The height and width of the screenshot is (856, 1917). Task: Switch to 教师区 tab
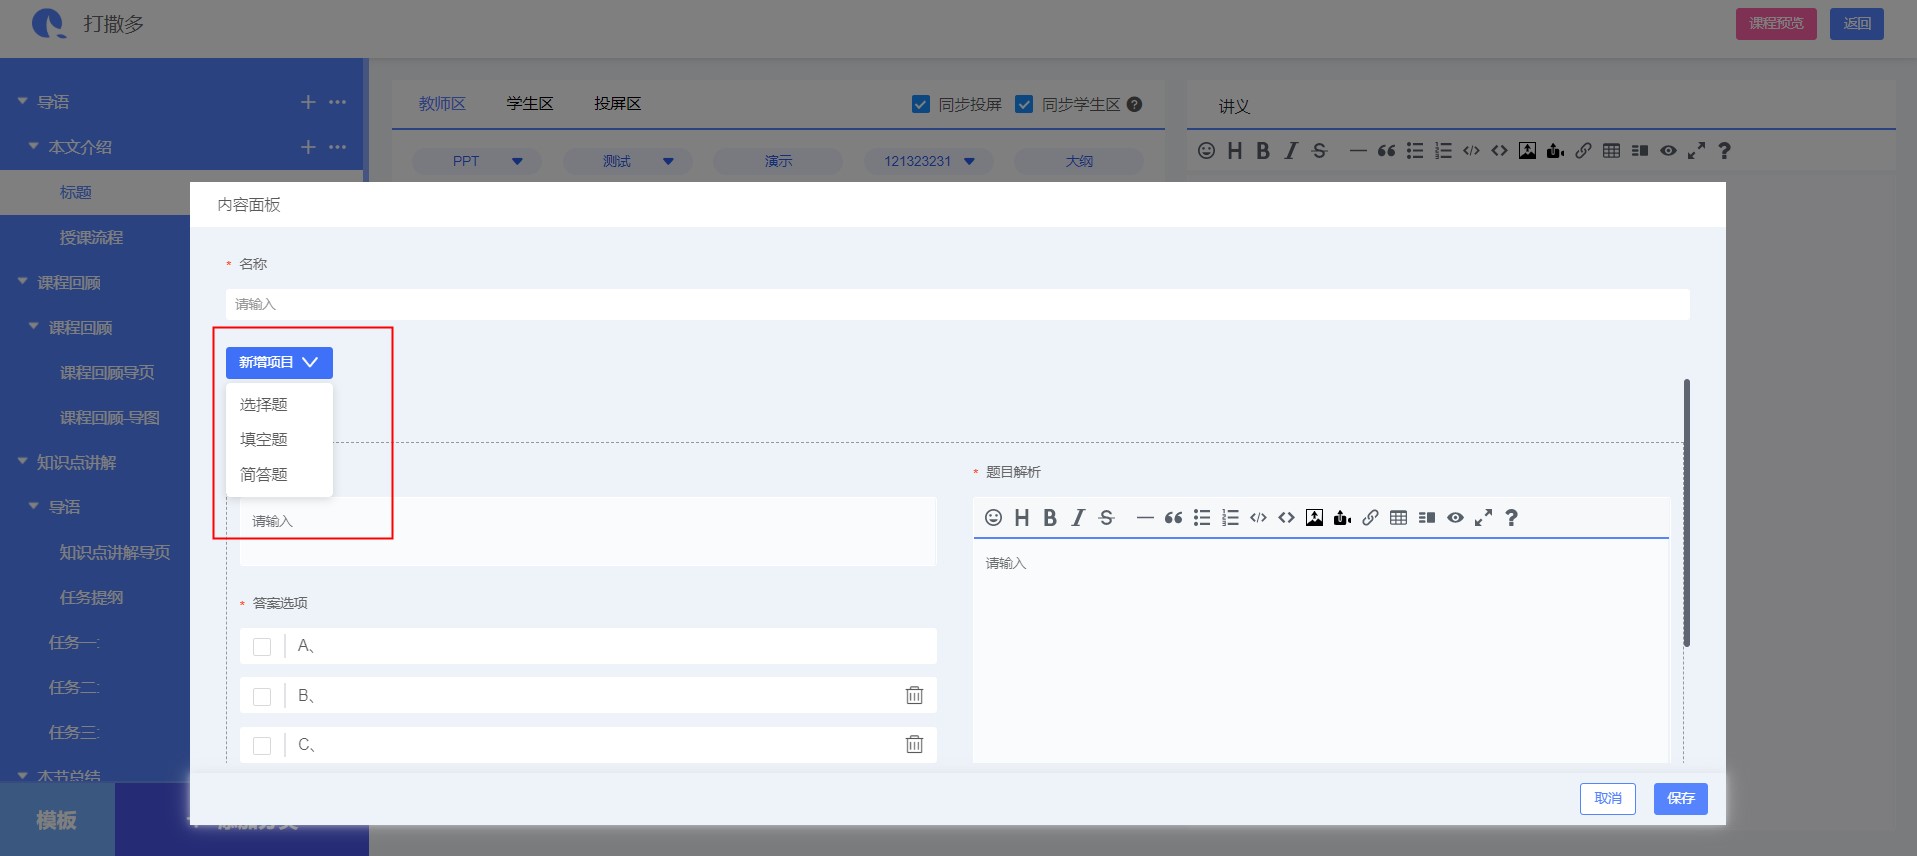442,104
